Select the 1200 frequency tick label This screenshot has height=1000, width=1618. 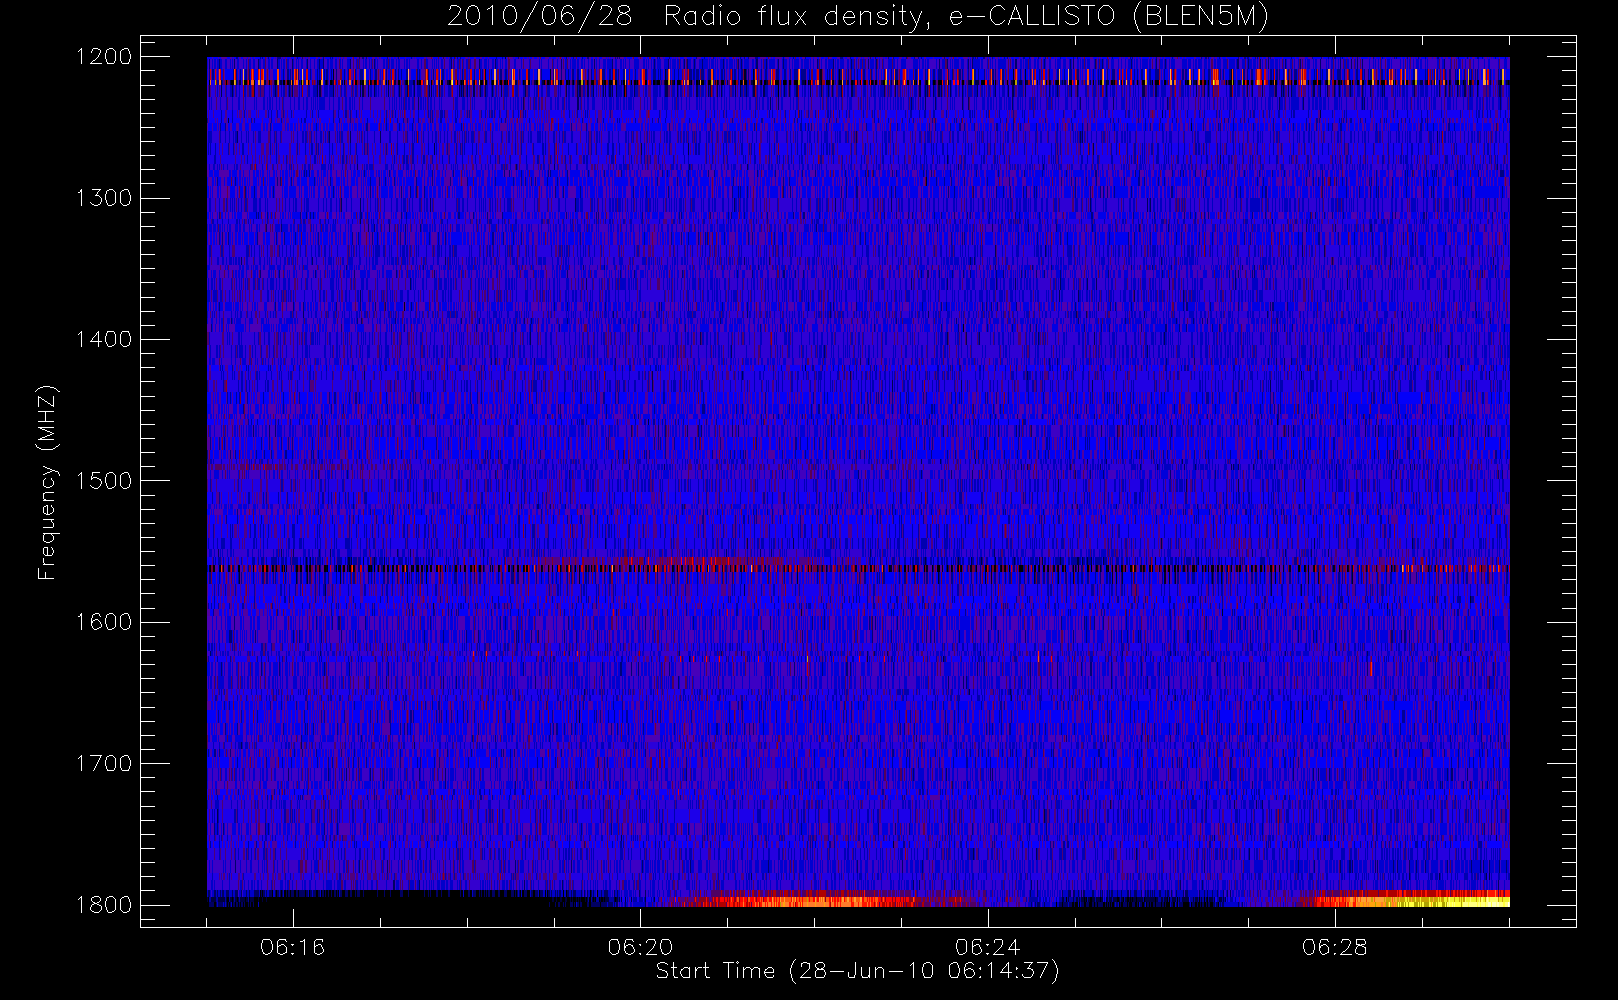[x=103, y=57]
